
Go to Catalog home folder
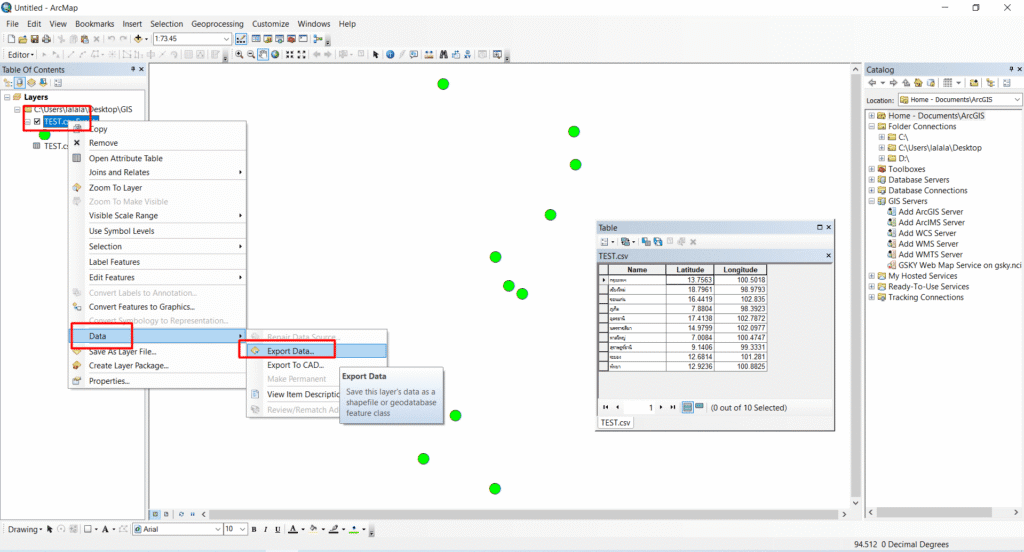pyautogui.click(x=918, y=83)
